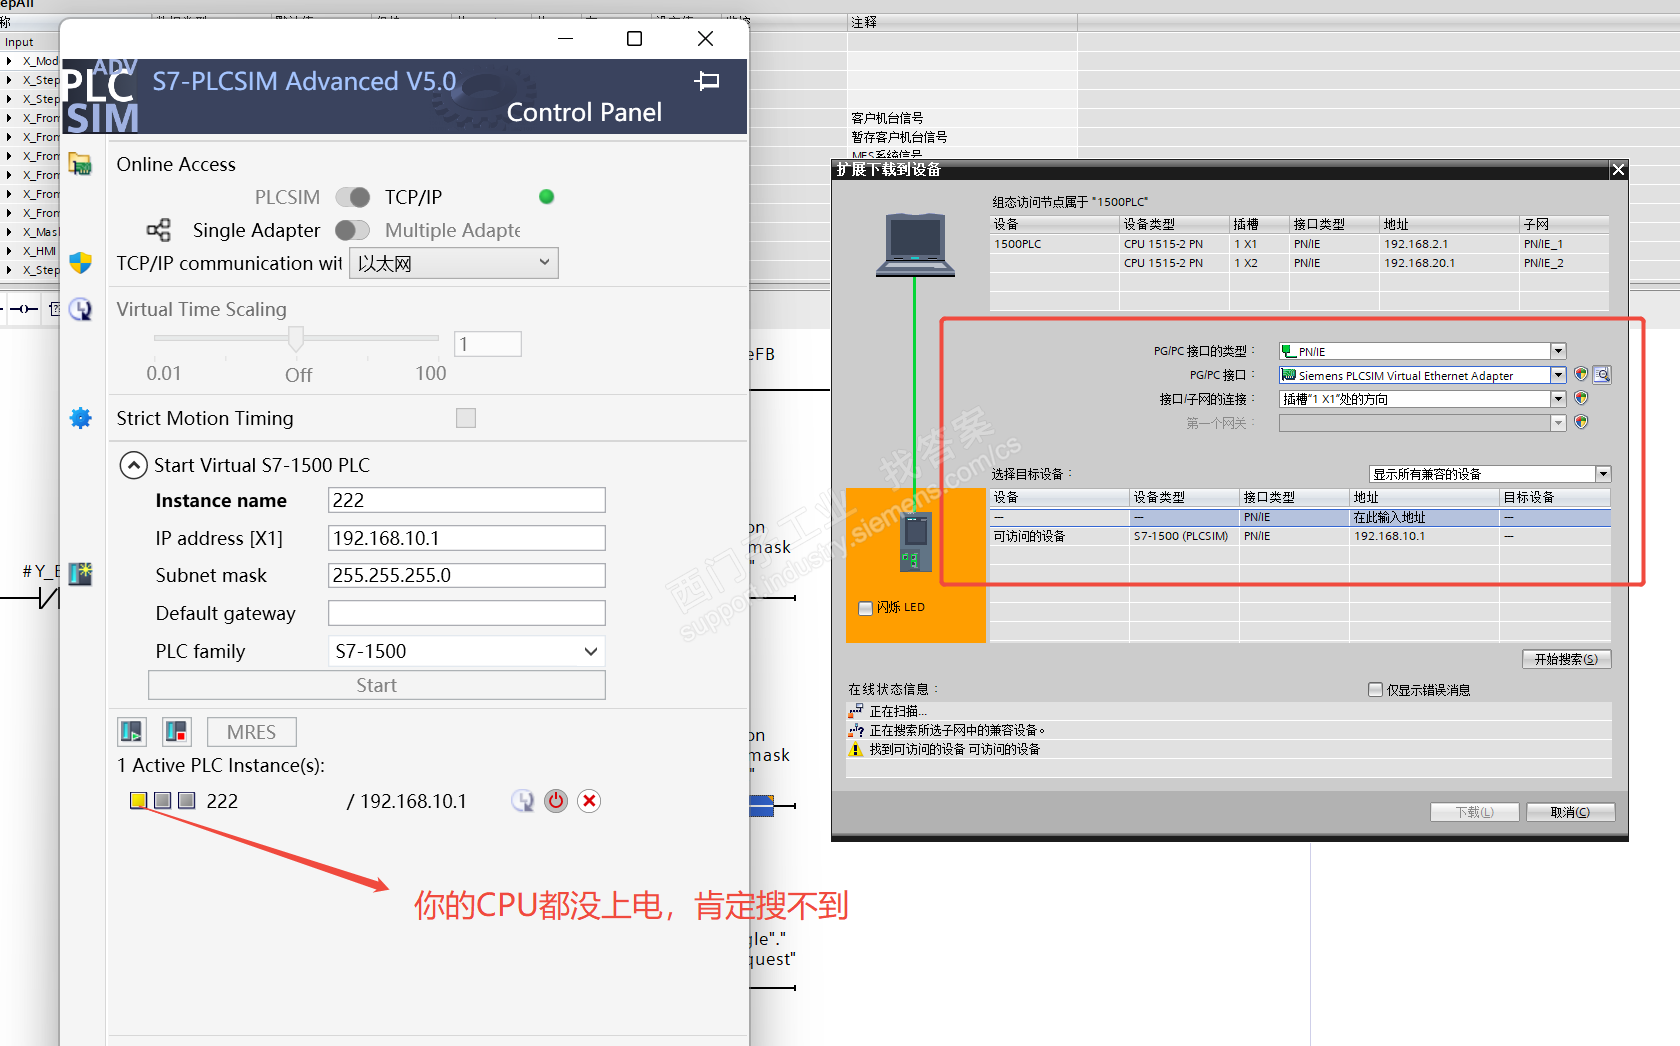Click the third gray LED of instance 222

(x=186, y=800)
